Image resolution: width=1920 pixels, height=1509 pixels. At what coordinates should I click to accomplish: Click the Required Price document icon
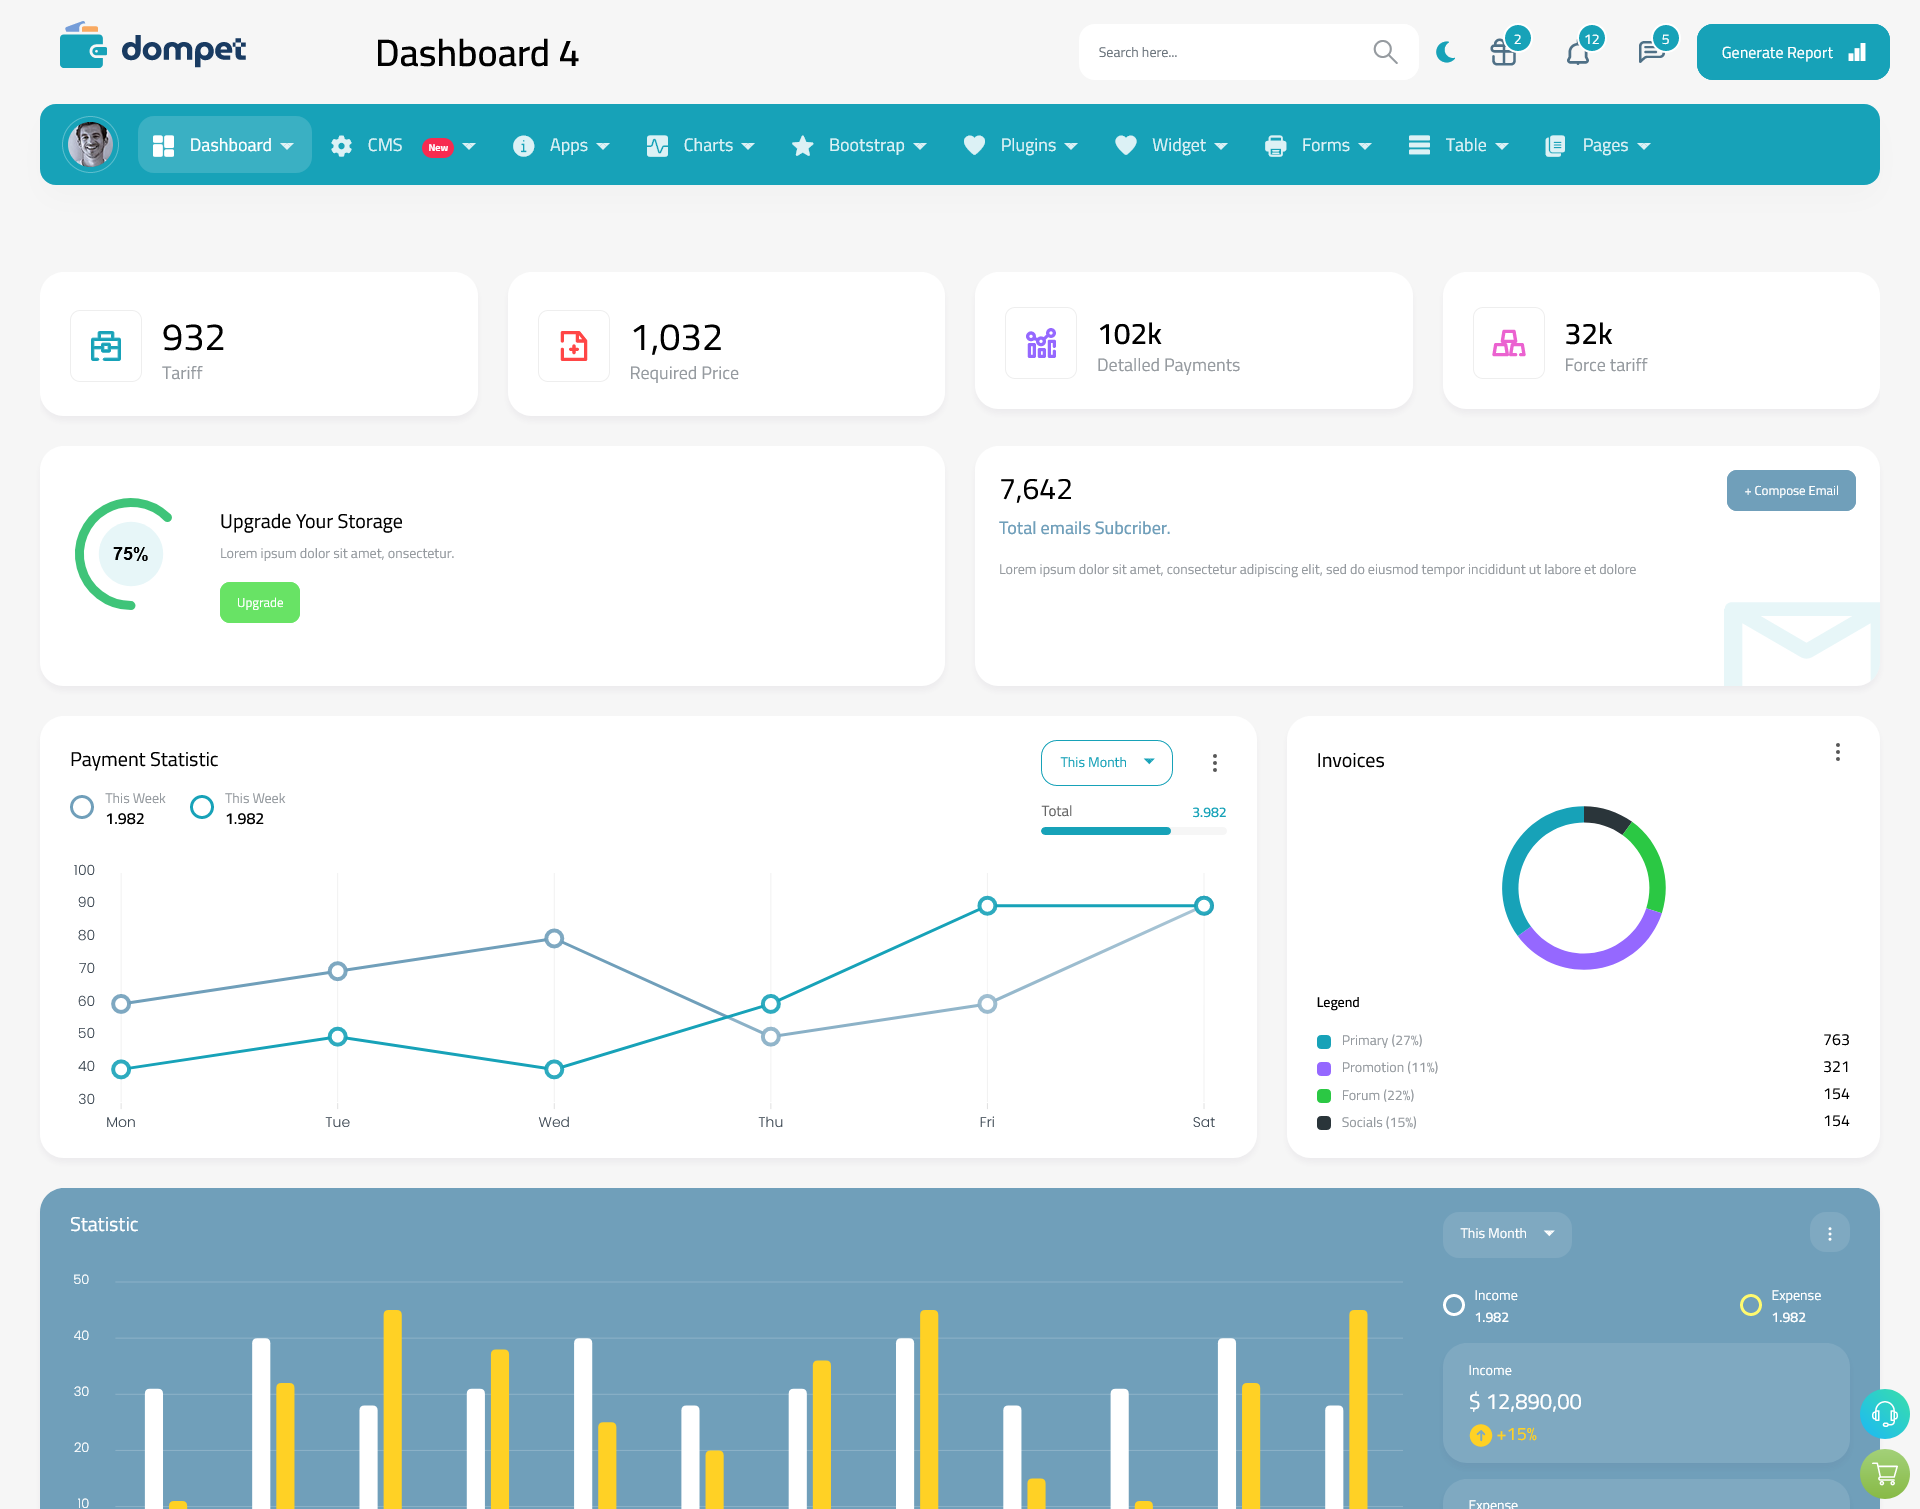pos(572,341)
